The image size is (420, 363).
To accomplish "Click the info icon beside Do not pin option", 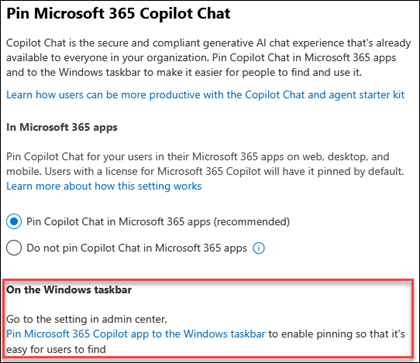I will click(259, 248).
